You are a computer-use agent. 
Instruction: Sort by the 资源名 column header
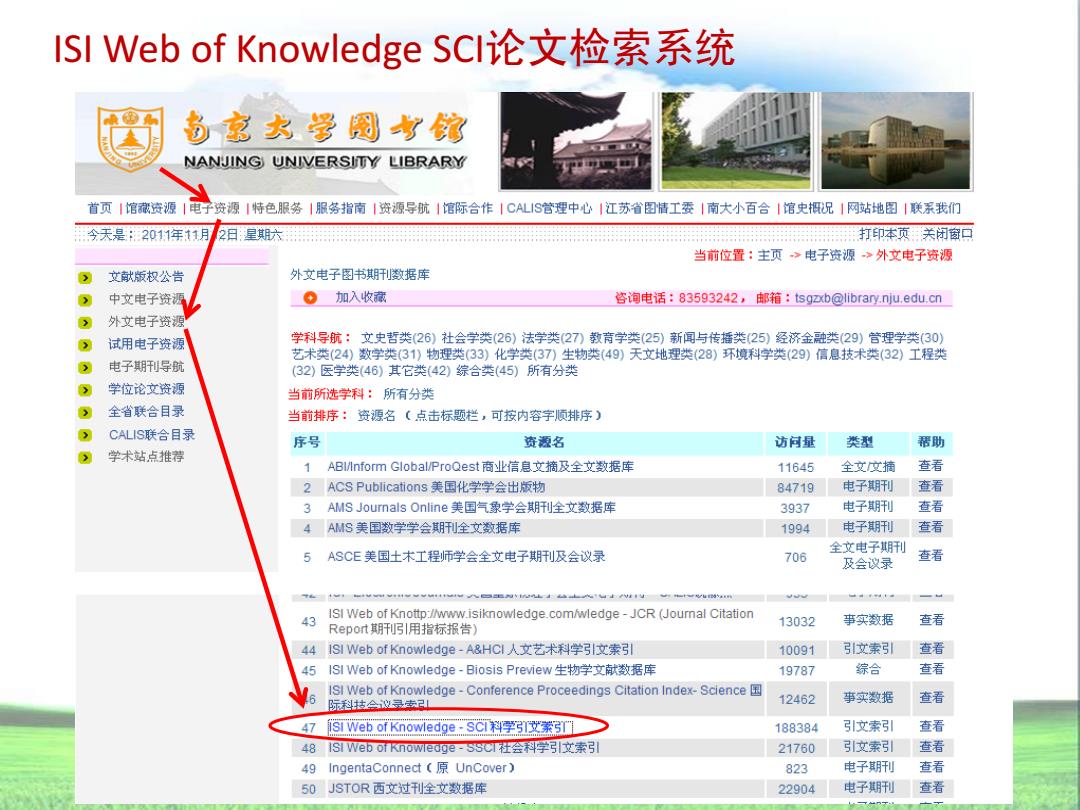click(544, 442)
